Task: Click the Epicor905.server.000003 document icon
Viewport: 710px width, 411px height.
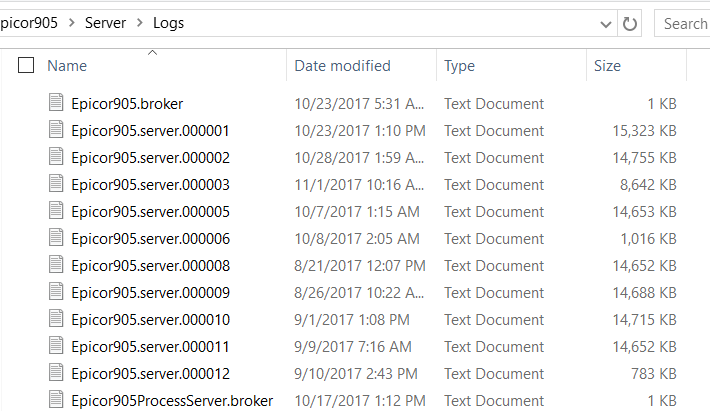Action: [56, 183]
